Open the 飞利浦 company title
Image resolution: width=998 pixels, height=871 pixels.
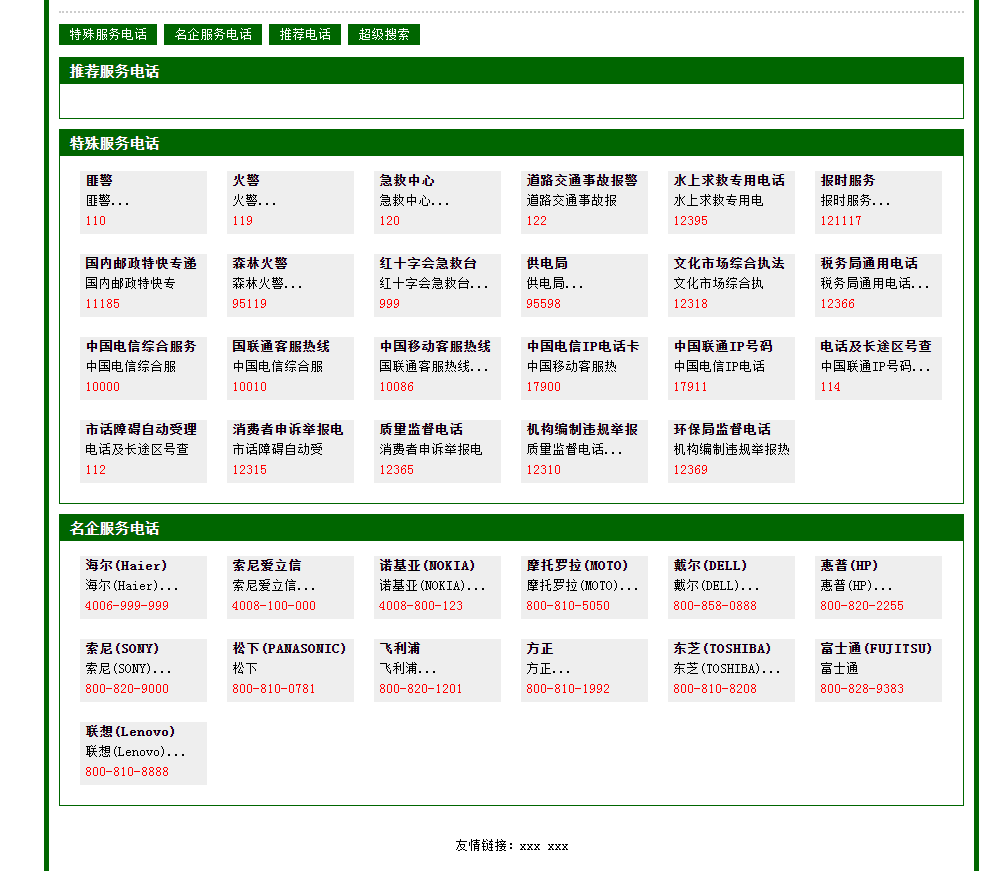click(400, 649)
